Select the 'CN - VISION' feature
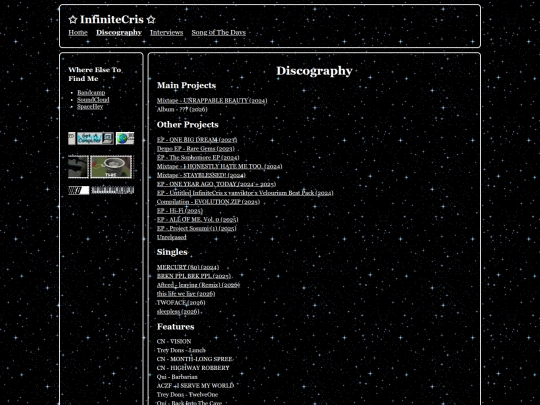Screen dimensions: 540x405 174,341
